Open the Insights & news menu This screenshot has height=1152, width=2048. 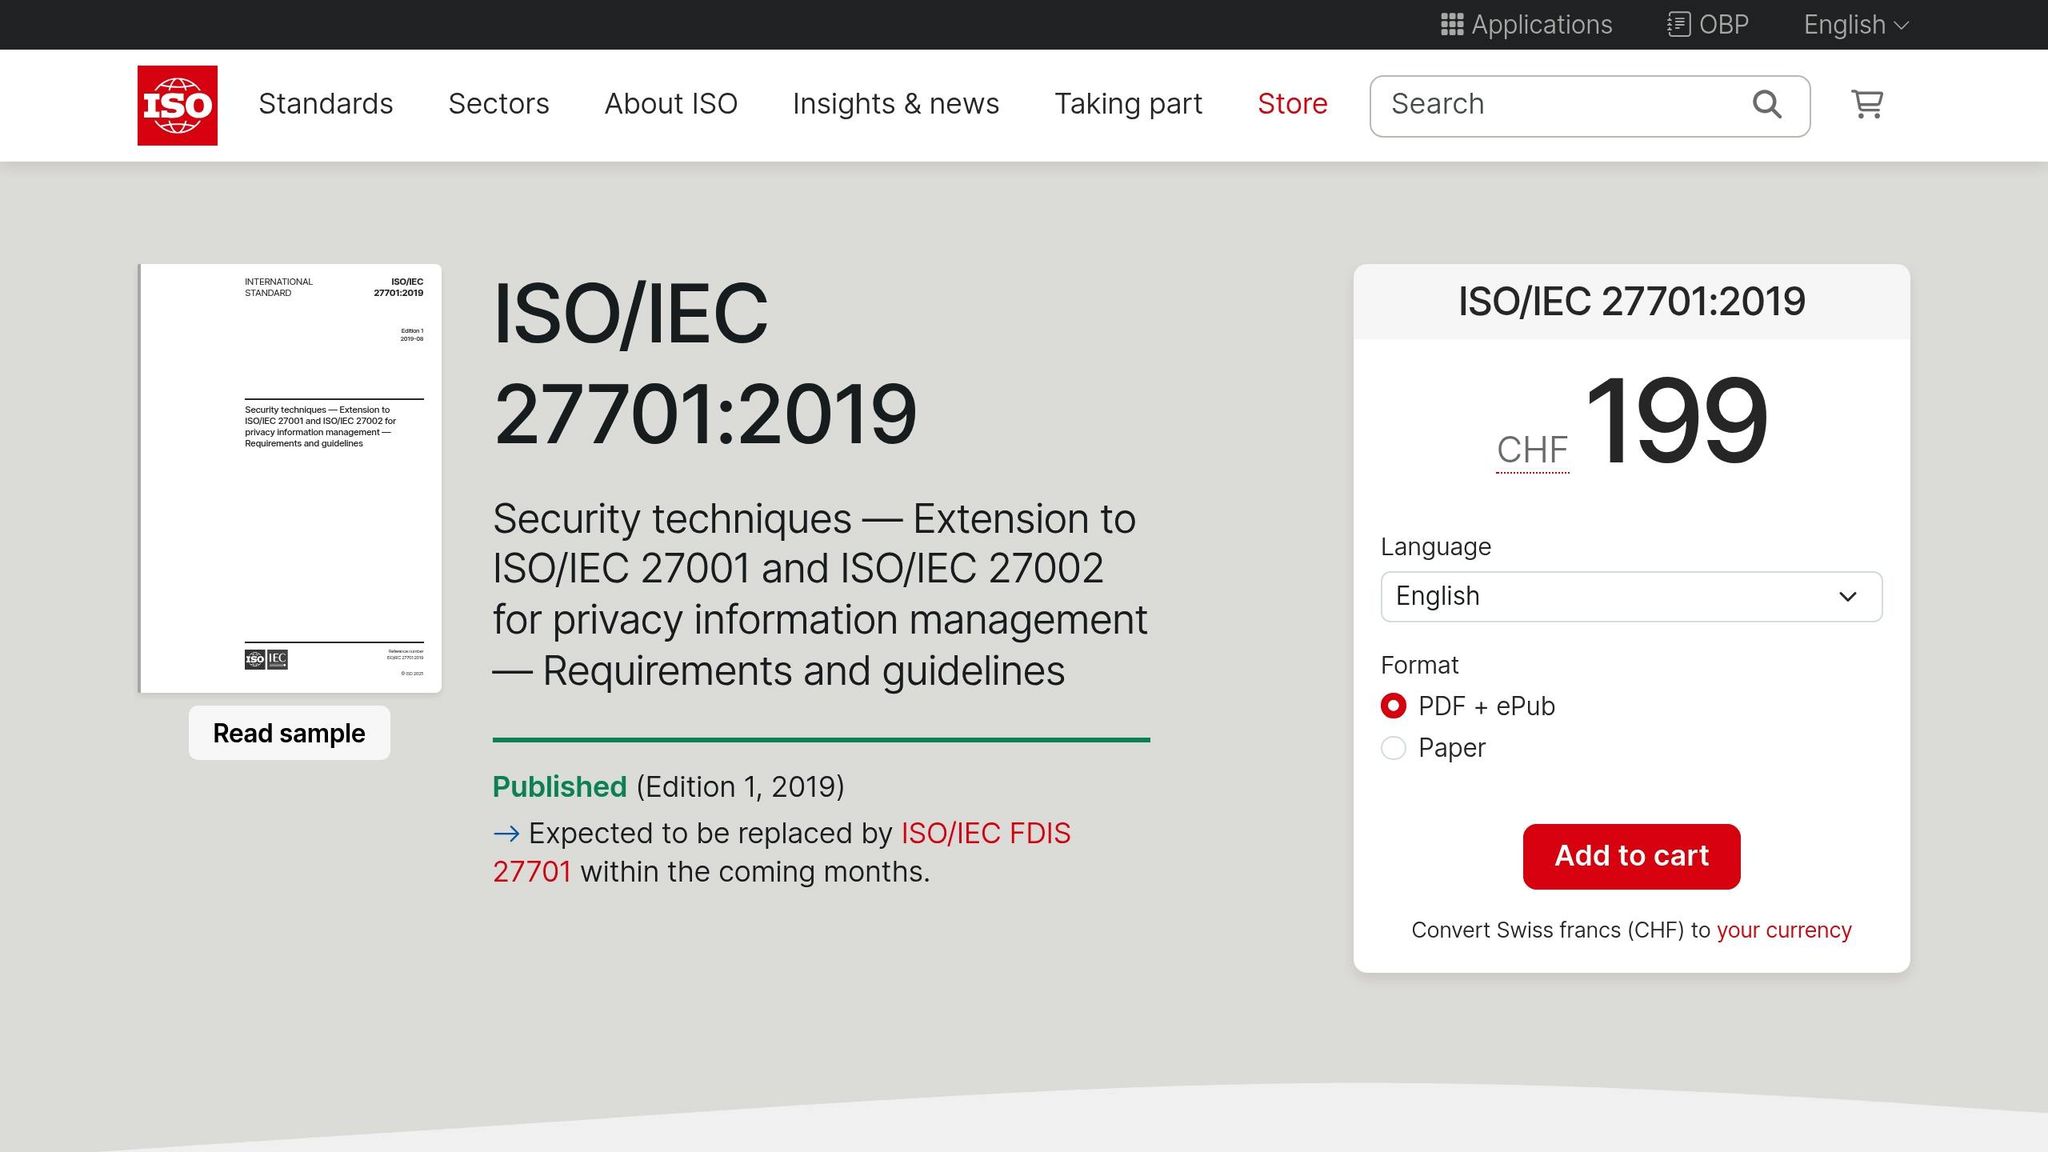896,104
